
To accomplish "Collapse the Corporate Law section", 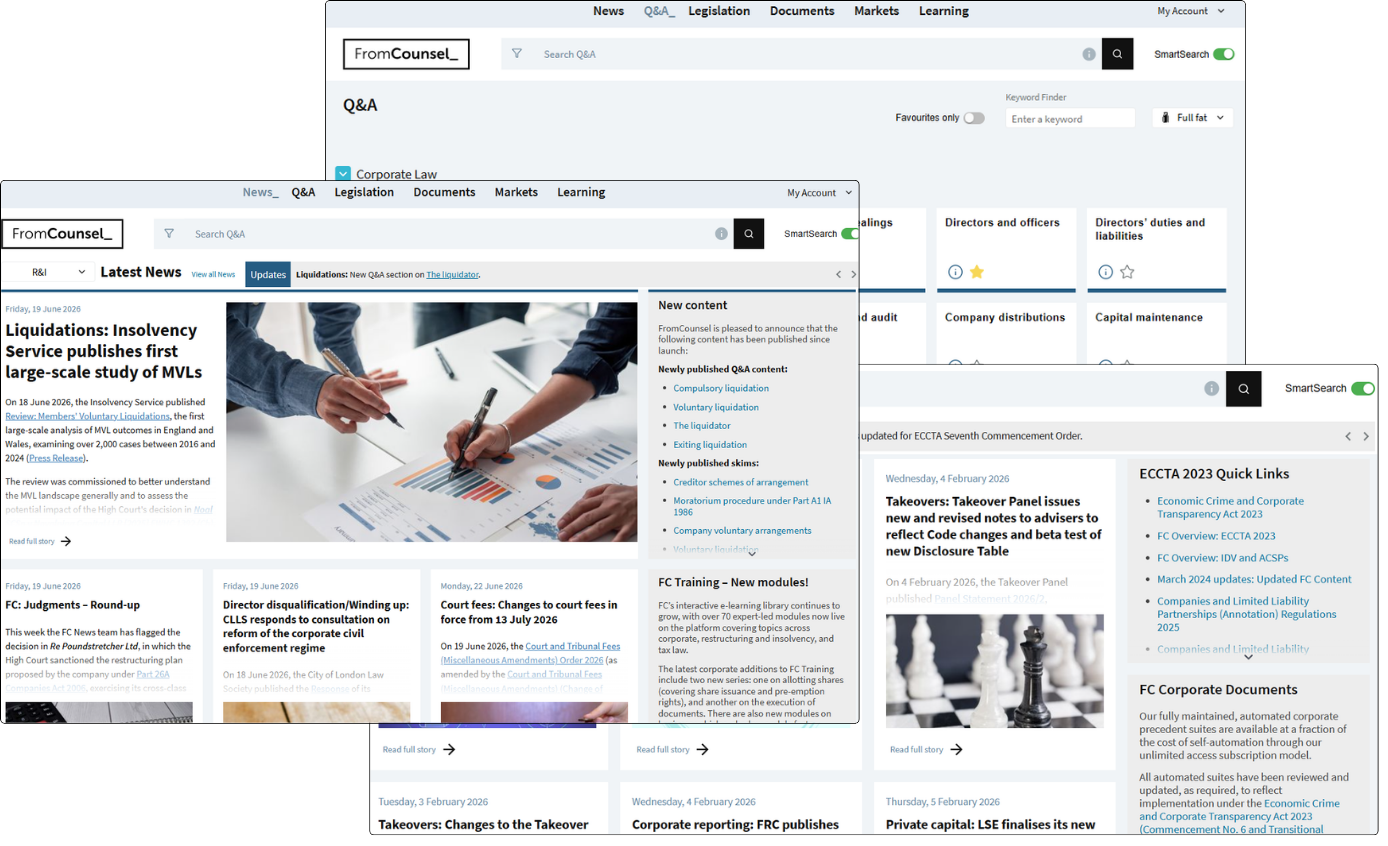I will tap(343, 173).
